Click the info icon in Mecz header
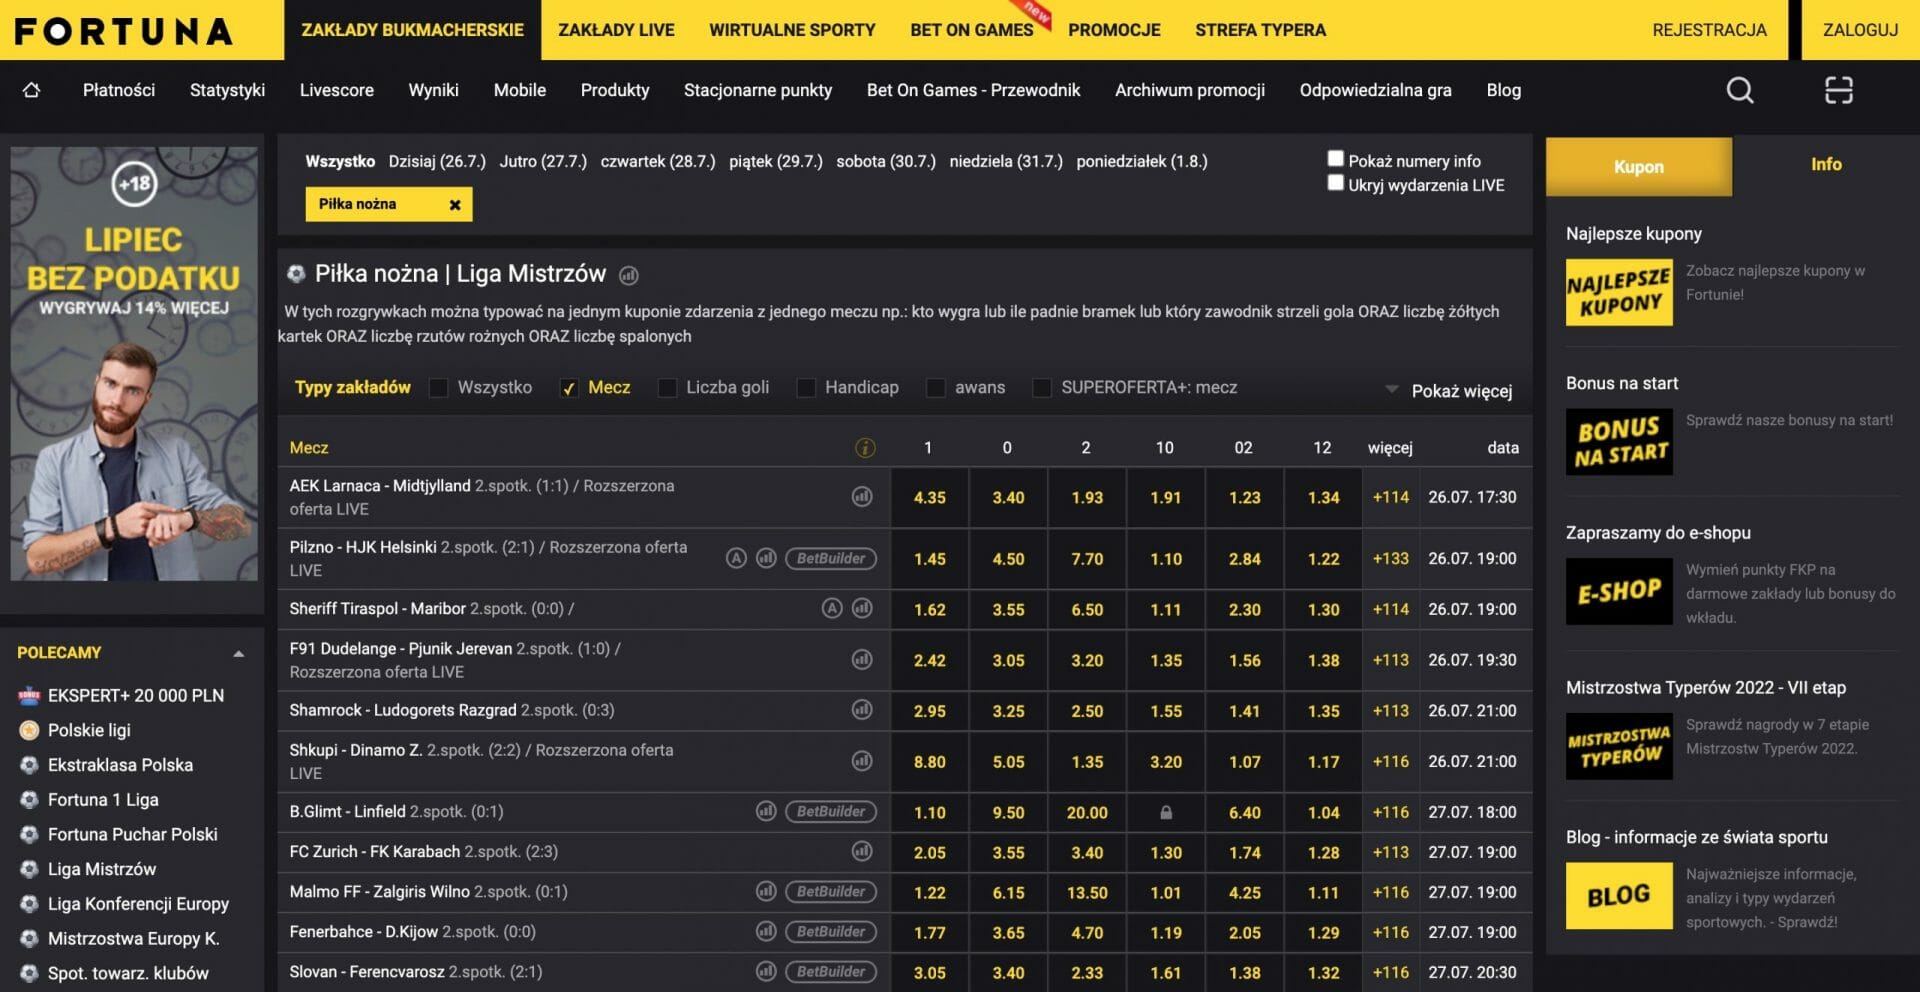This screenshot has width=1920, height=992. [x=865, y=448]
